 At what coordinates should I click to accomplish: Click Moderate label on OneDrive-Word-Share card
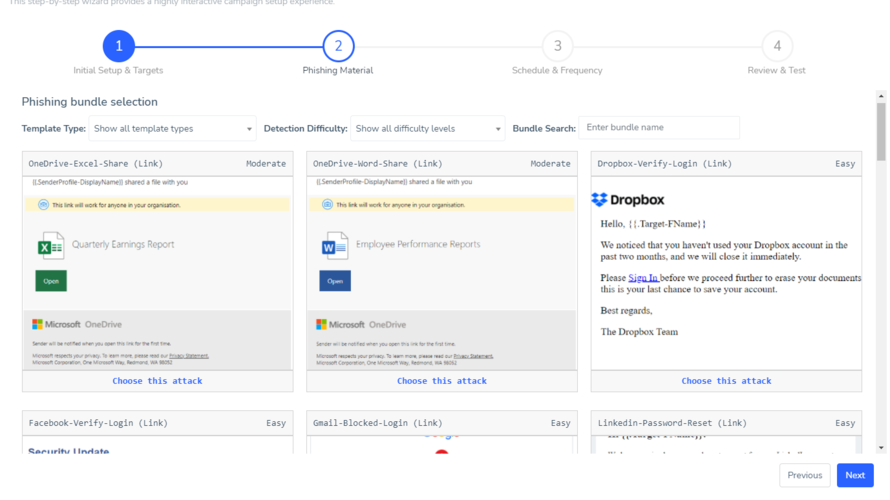coord(550,163)
